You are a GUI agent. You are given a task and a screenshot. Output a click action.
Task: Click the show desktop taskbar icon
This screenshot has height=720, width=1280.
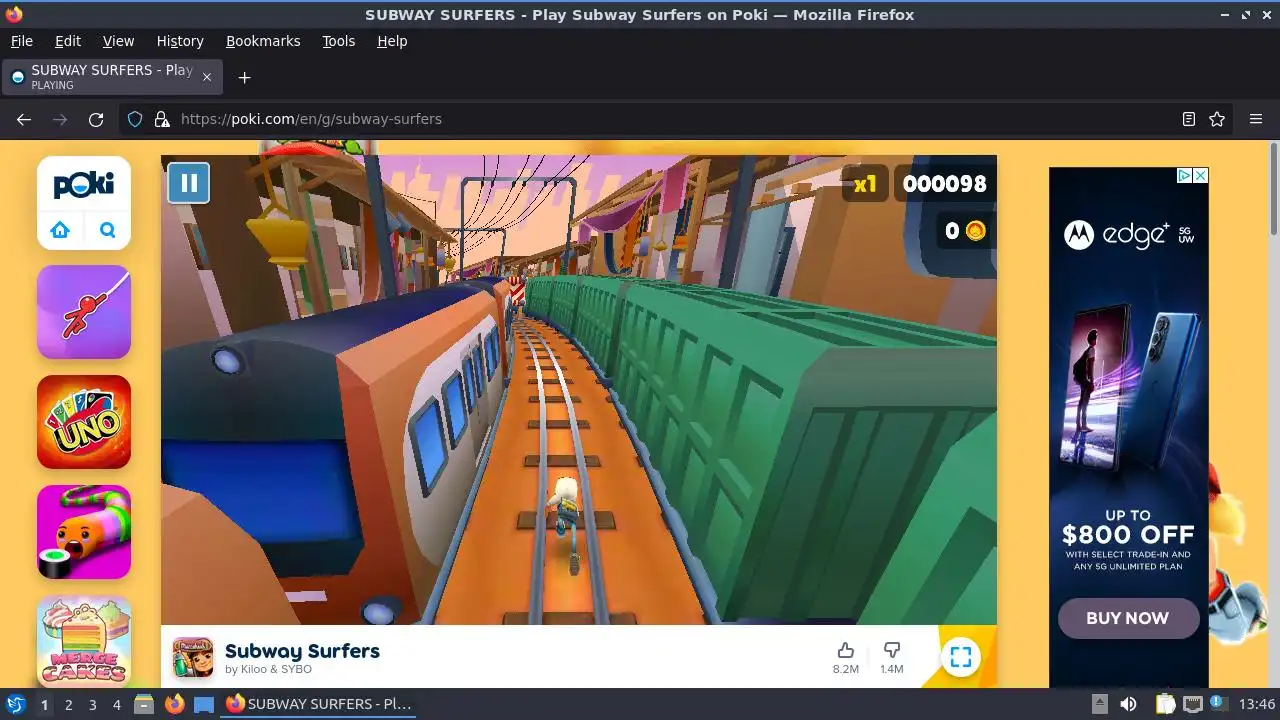[x=204, y=704]
